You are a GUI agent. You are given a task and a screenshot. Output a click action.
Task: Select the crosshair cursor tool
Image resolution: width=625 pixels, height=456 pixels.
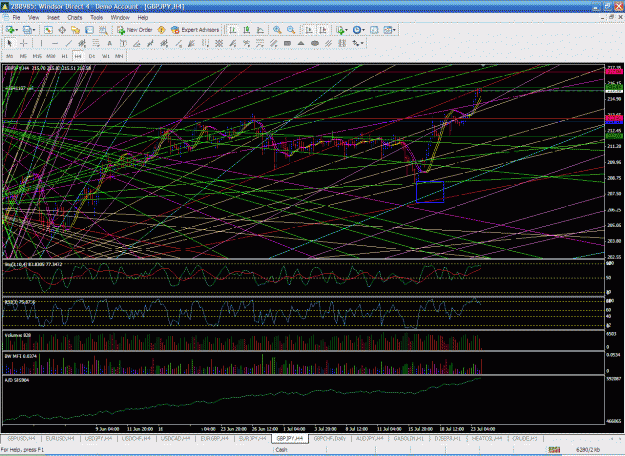(x=24, y=43)
